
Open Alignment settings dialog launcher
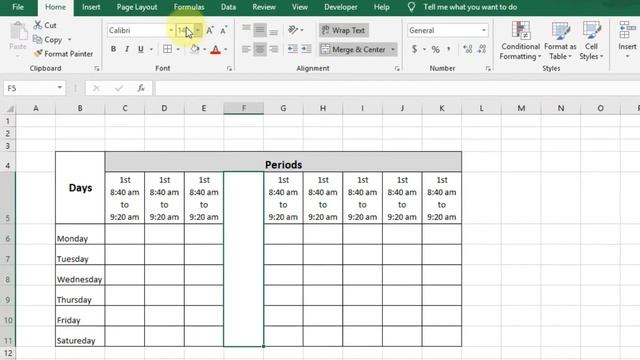coord(397,69)
